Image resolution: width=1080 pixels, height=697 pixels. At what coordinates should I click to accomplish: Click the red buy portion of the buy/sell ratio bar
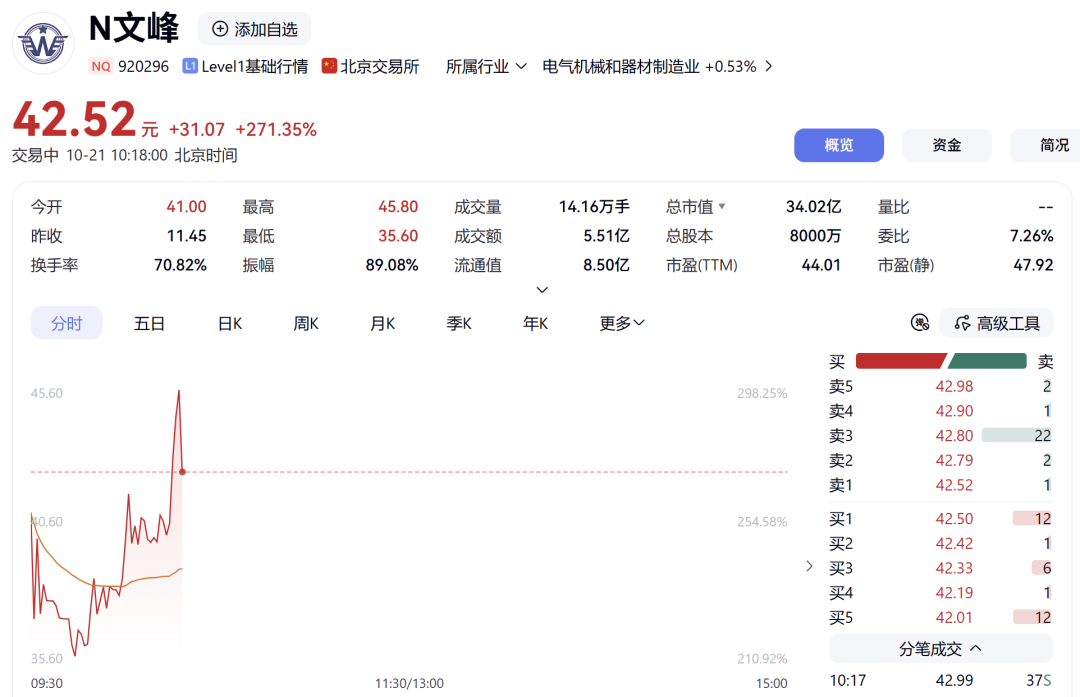900,361
